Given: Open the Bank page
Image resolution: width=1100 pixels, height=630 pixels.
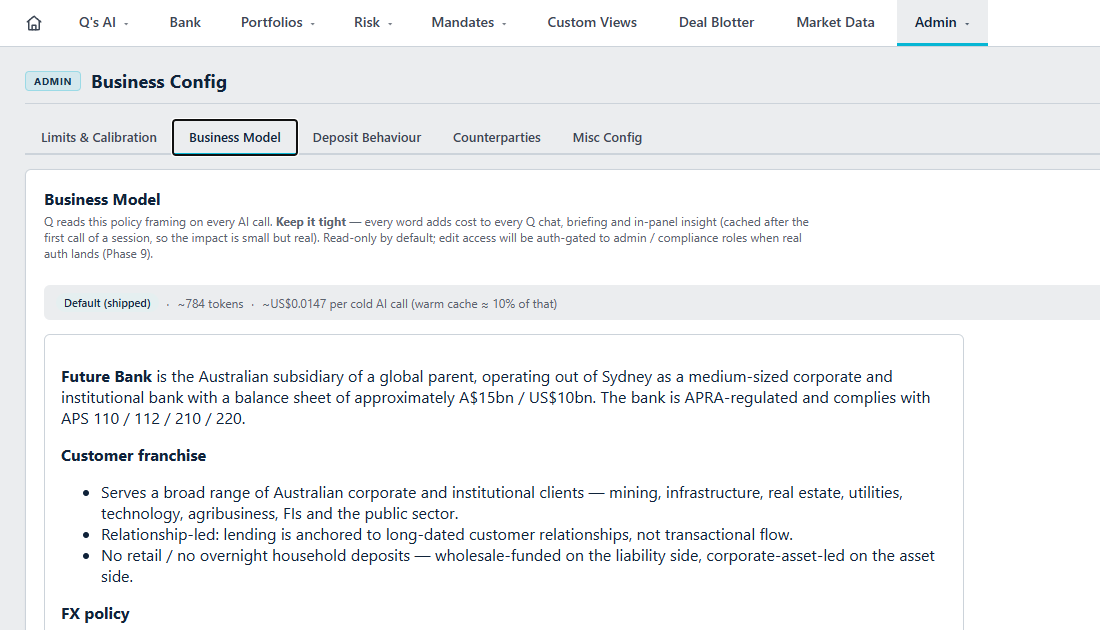Looking at the screenshot, I should pyautogui.click(x=185, y=22).
